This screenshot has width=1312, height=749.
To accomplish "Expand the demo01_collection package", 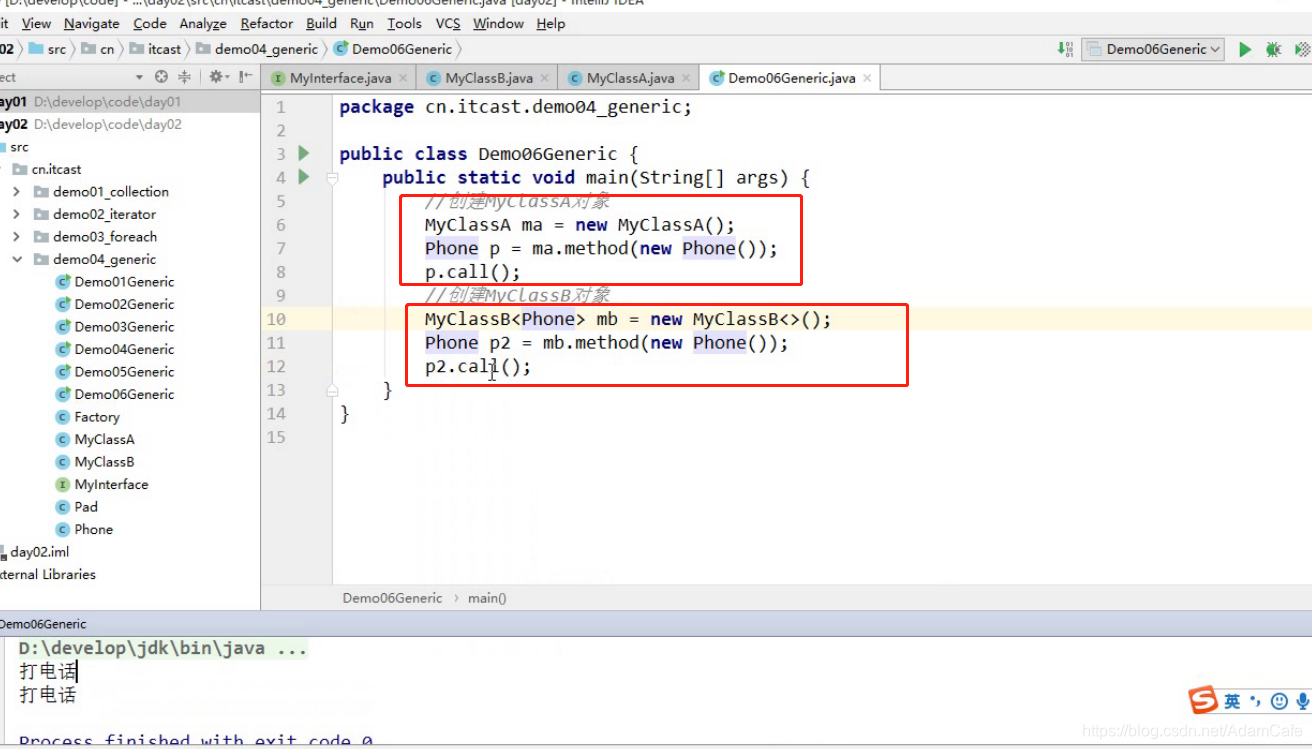I will coord(16,192).
